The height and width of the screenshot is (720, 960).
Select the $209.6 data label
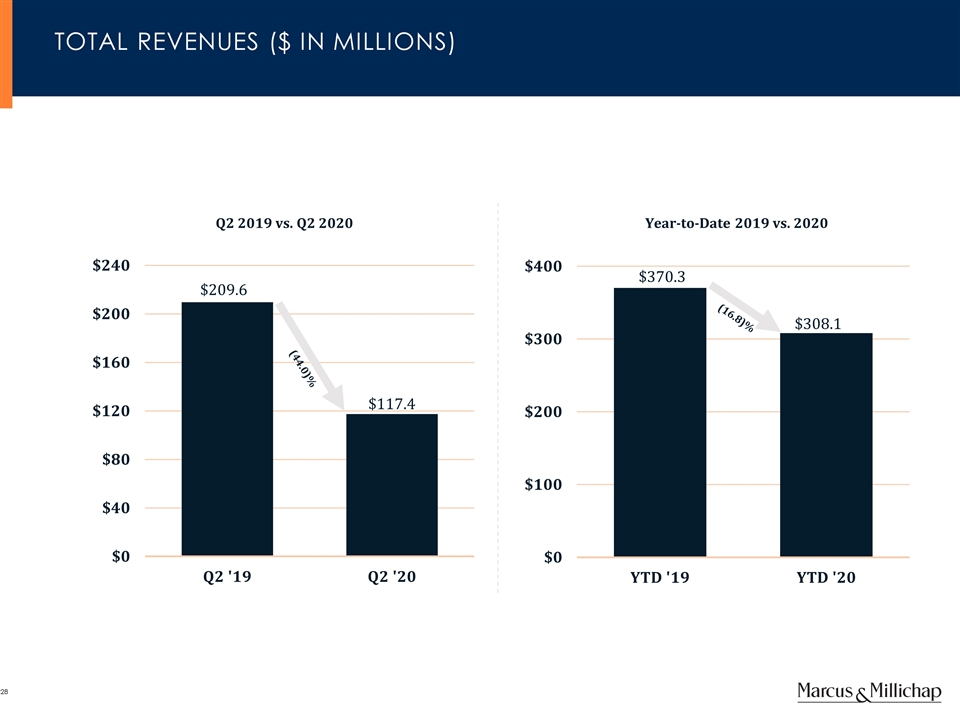[224, 290]
